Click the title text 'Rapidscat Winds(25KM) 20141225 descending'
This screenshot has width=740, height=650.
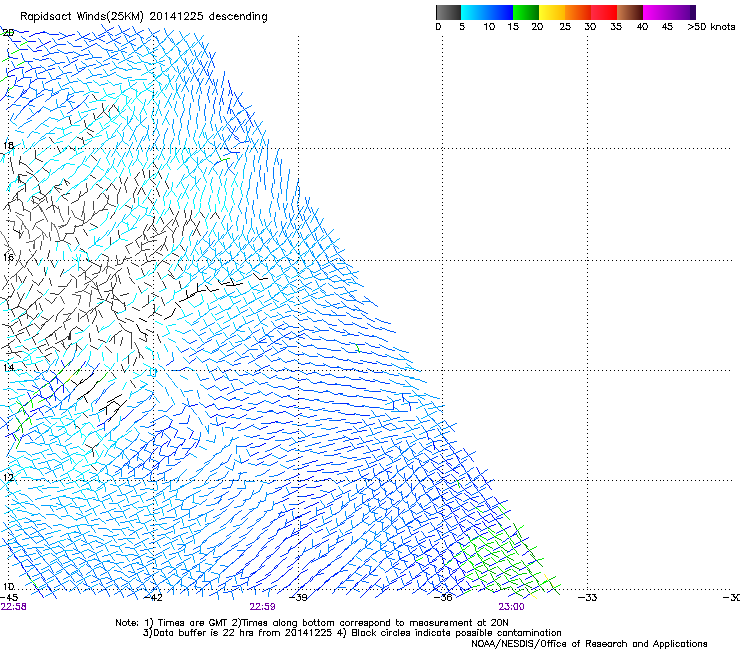pyautogui.click(x=143, y=17)
